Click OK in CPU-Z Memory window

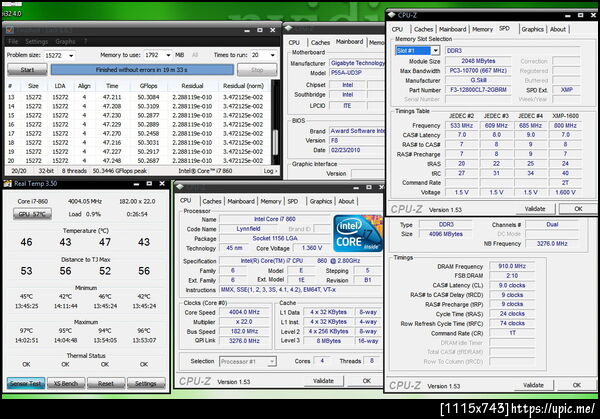coord(577,385)
